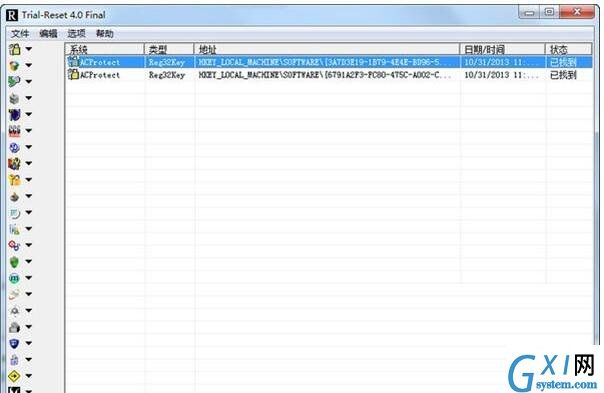Image resolution: width=604 pixels, height=393 pixels.
Task: Click the dark blue figure sidebar icon
Action: click(x=15, y=114)
